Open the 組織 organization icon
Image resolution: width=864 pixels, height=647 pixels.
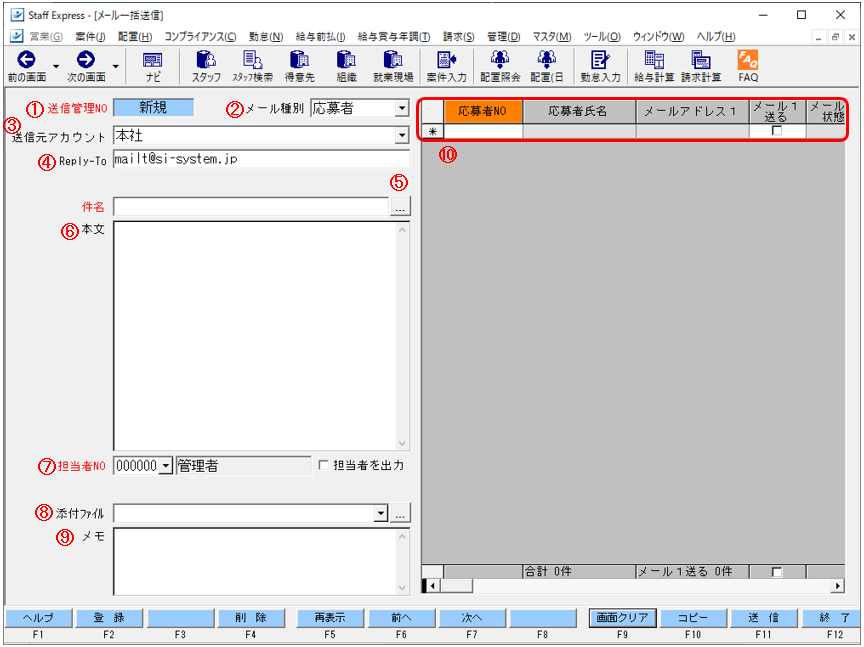click(x=346, y=60)
